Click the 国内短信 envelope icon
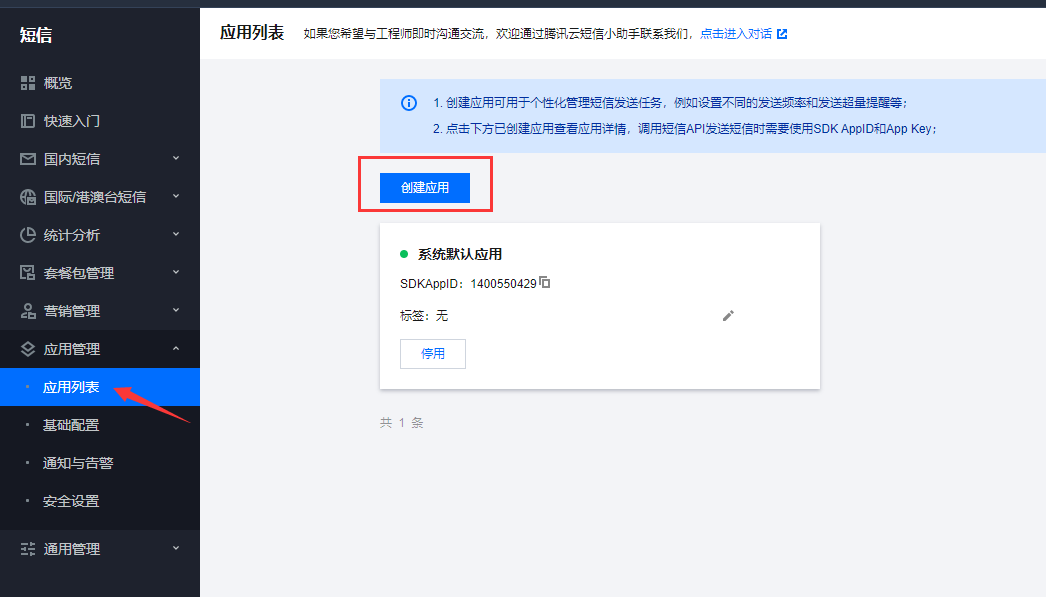 click(27, 159)
